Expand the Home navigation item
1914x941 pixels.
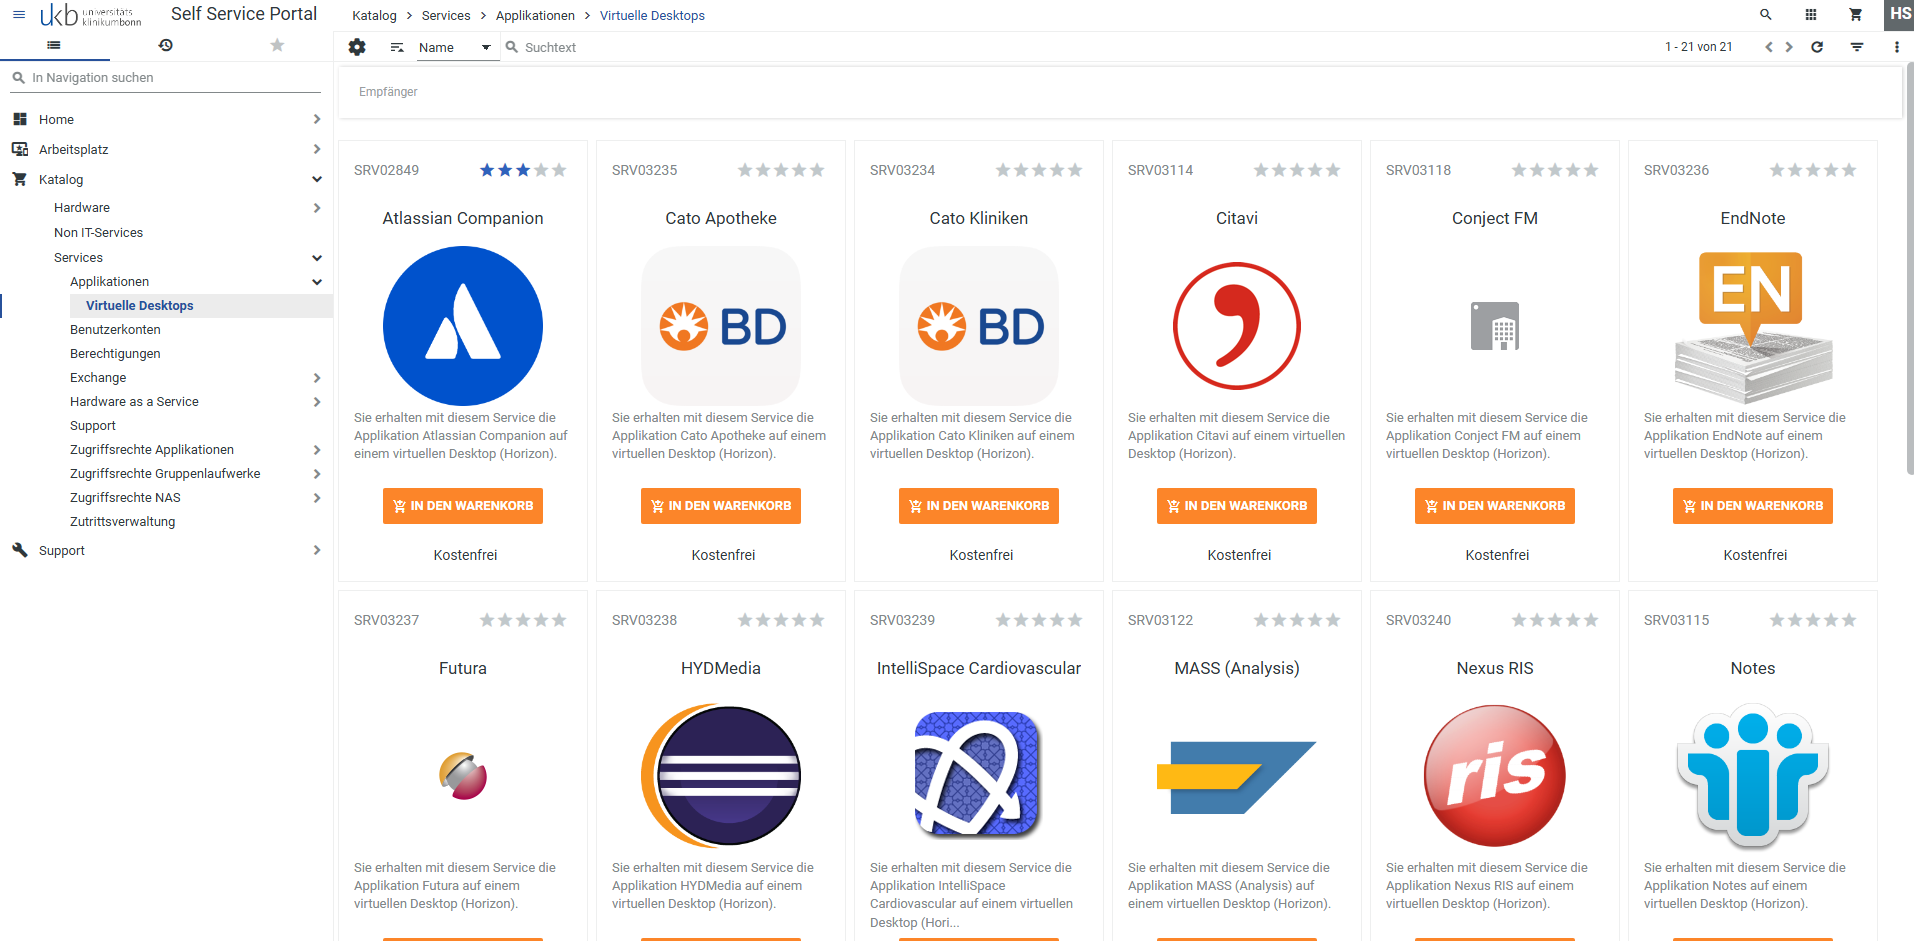[317, 119]
